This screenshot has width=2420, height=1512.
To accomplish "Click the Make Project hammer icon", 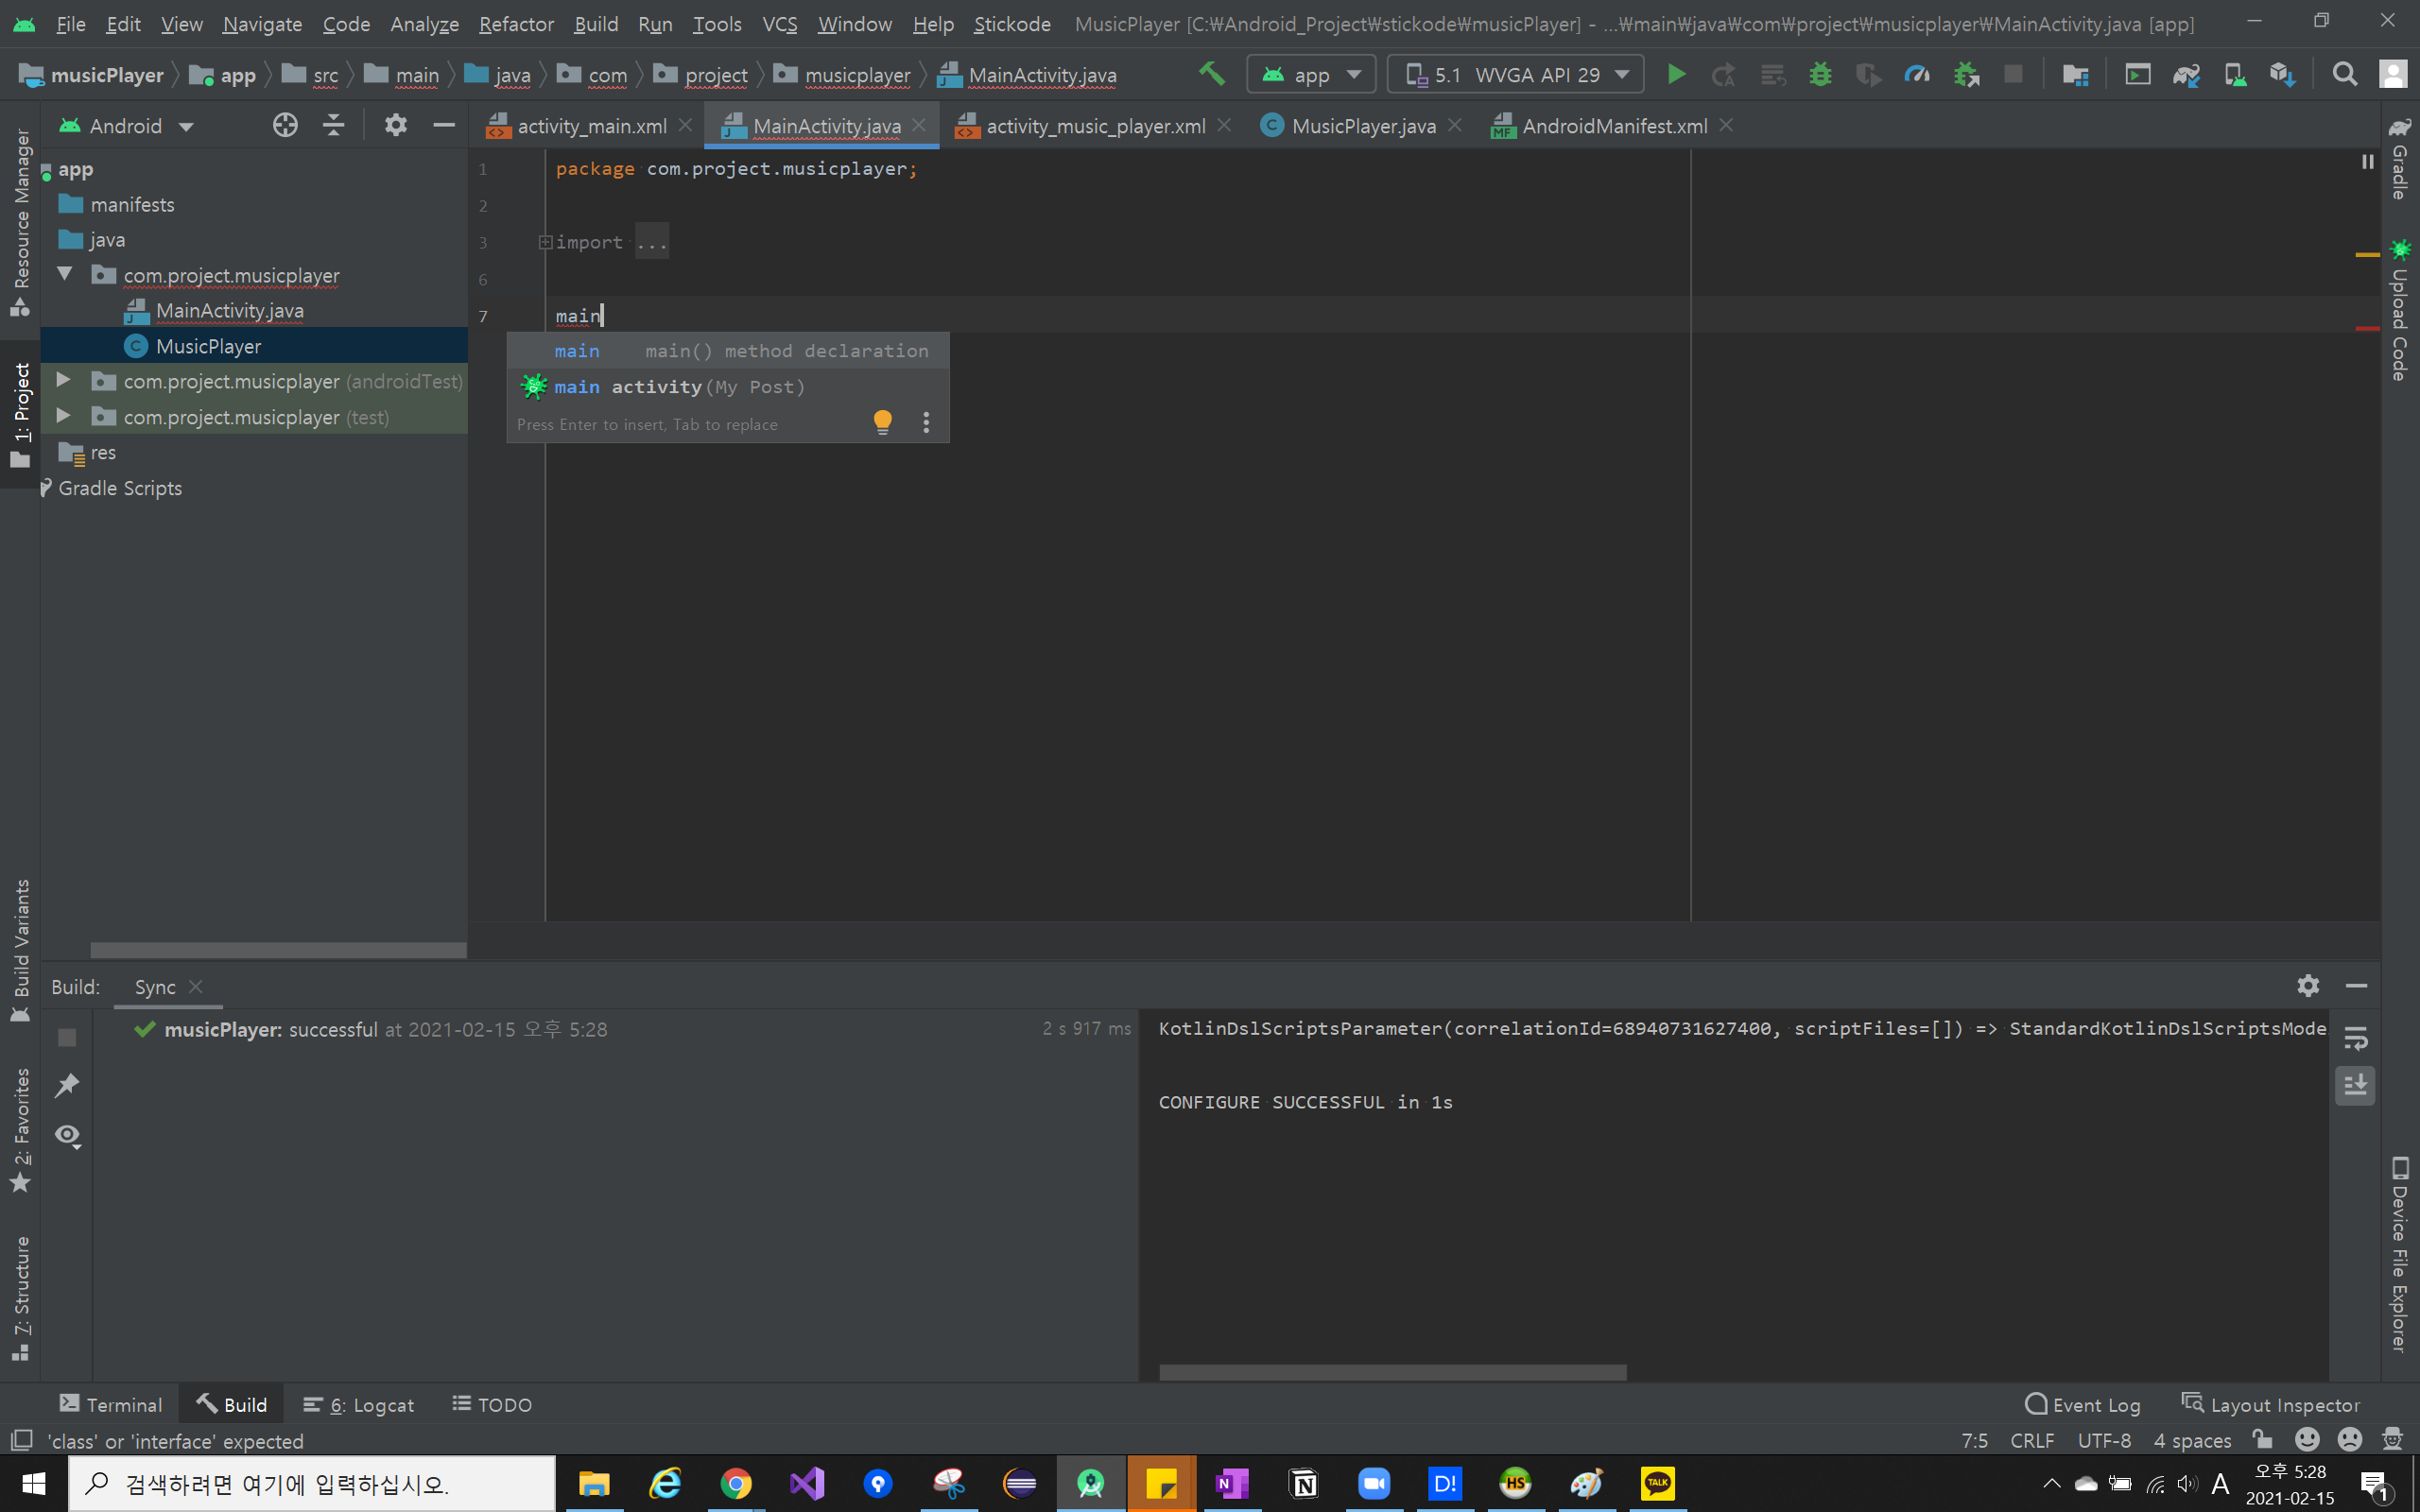I will [1211, 74].
